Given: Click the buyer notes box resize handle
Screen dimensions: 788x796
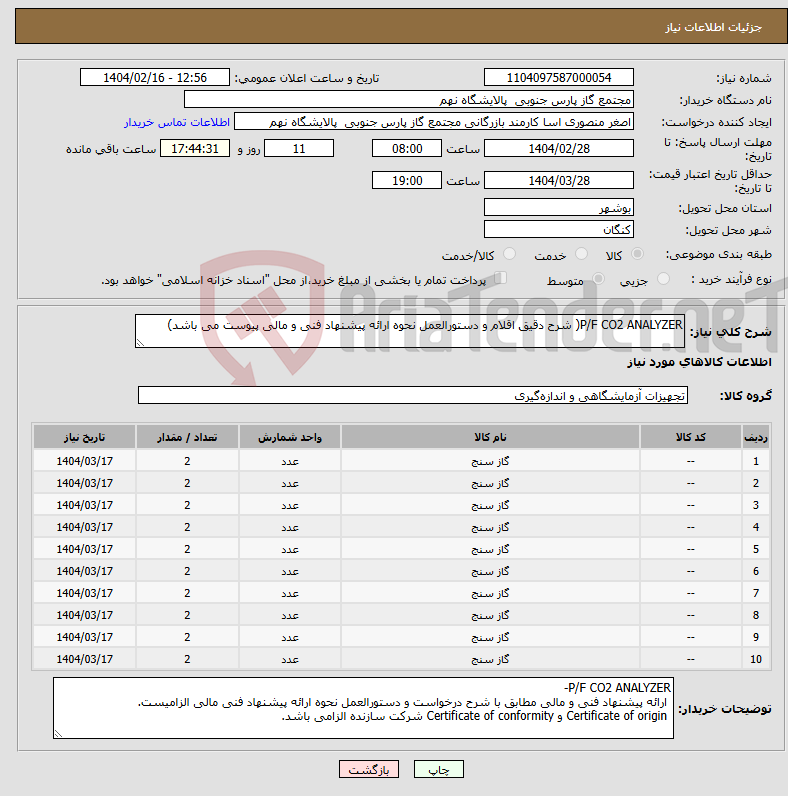Looking at the screenshot, I should (x=58, y=734).
